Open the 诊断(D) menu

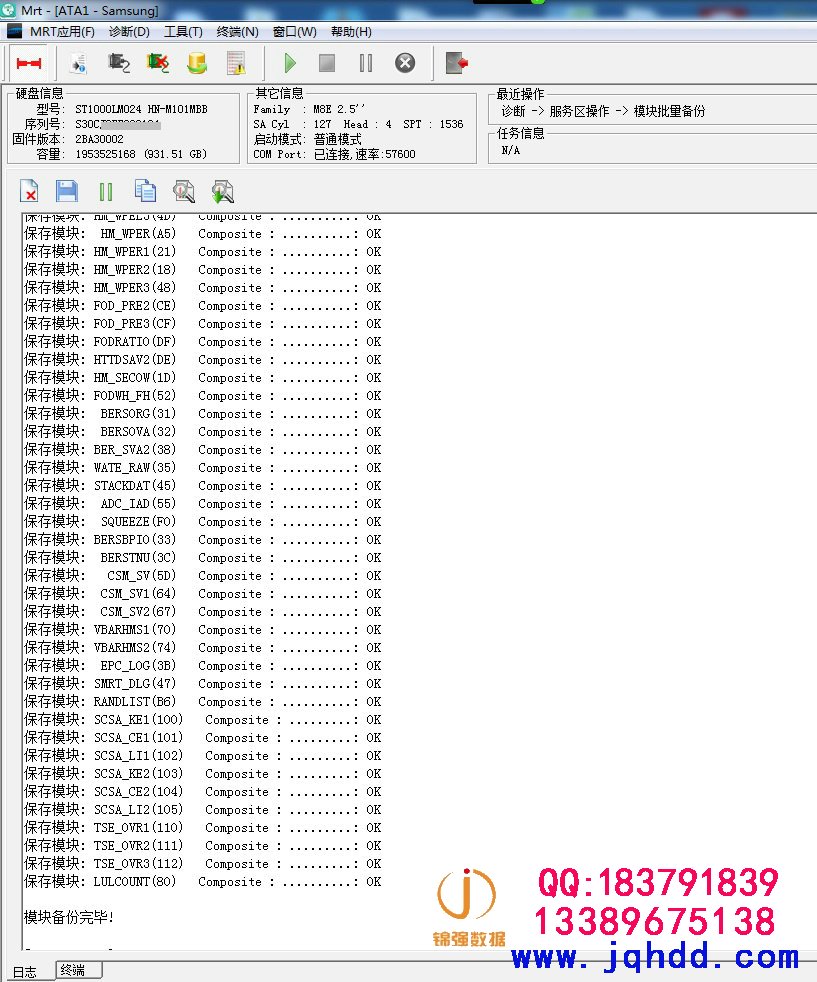pyautogui.click(x=129, y=31)
